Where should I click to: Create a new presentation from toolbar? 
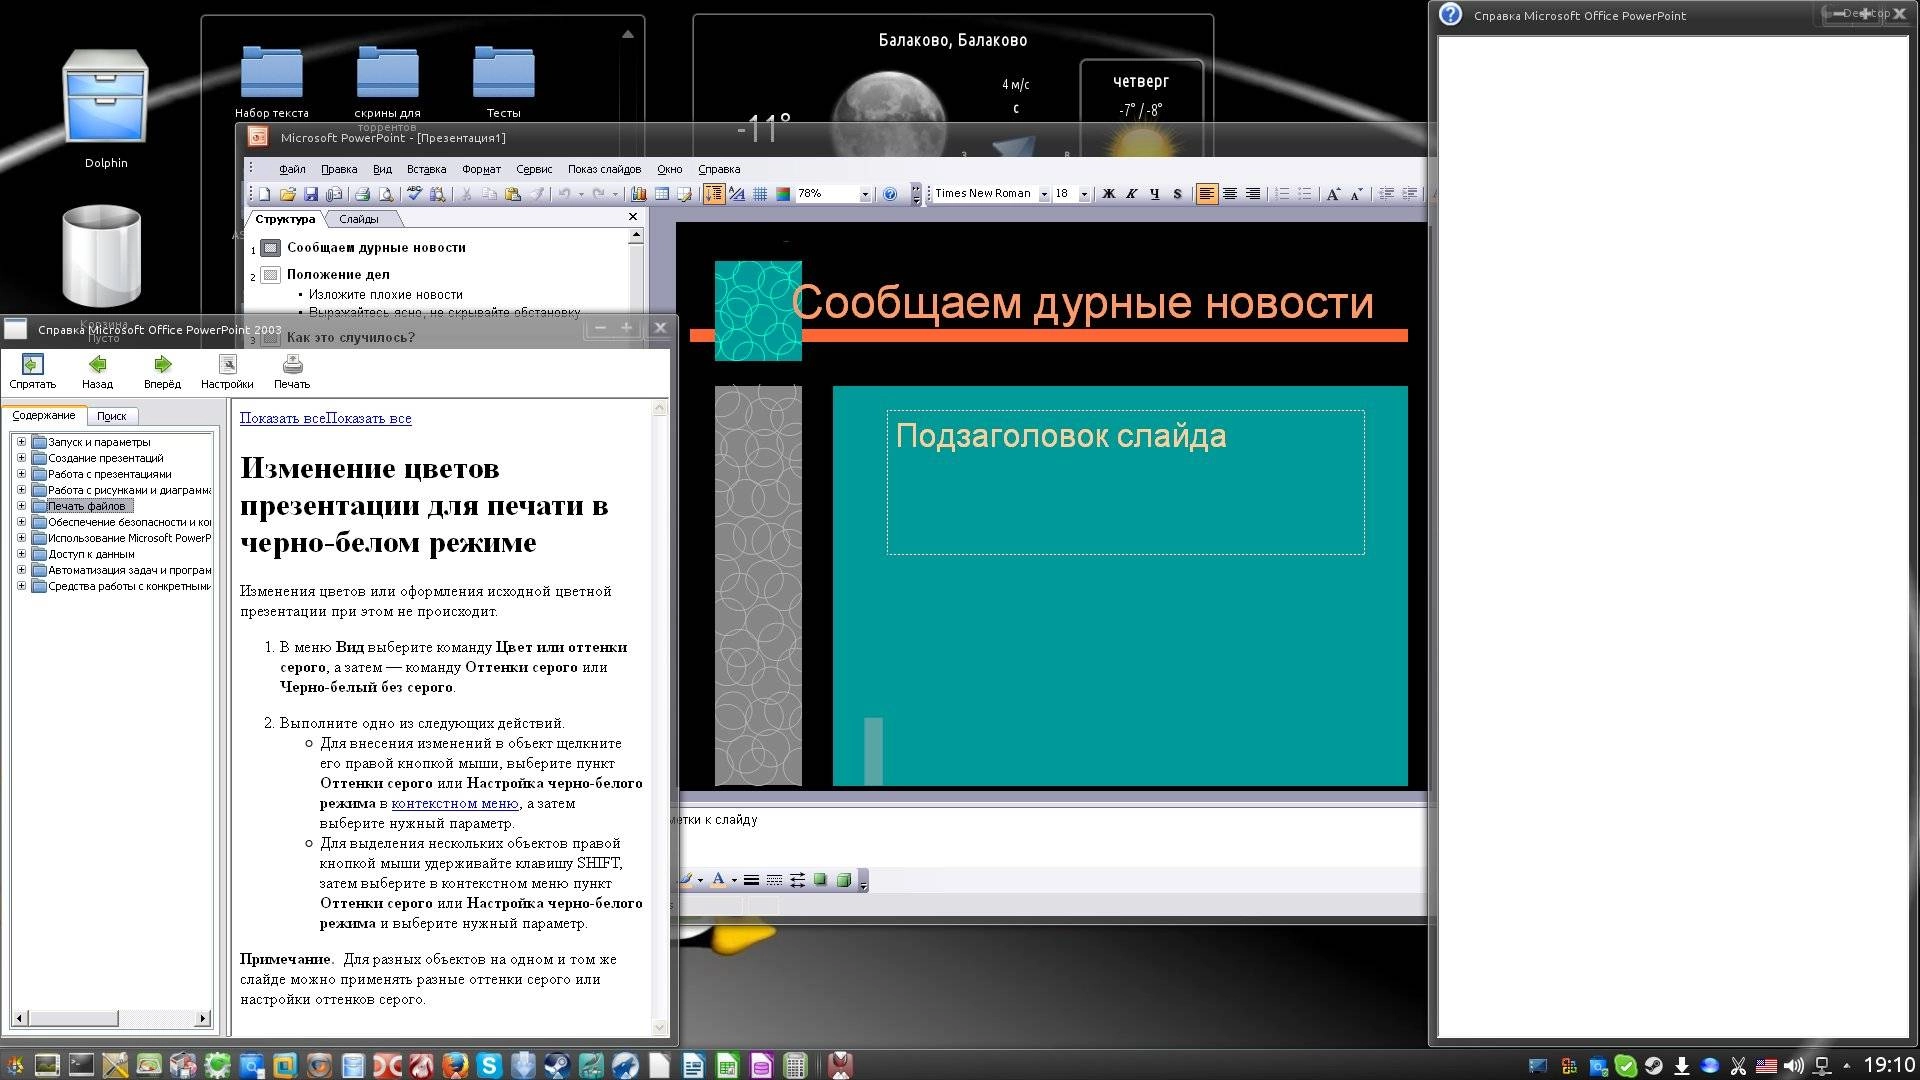[265, 194]
